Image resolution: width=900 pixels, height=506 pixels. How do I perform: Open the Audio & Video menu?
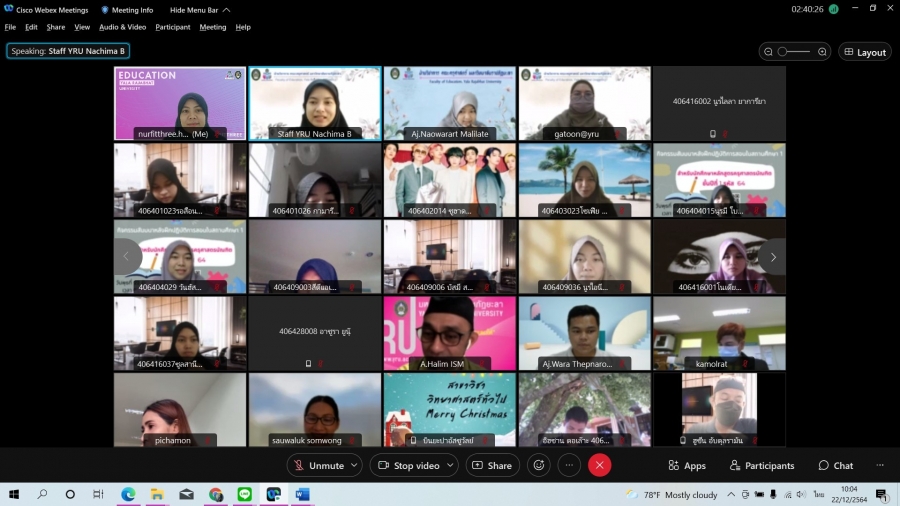coord(122,27)
